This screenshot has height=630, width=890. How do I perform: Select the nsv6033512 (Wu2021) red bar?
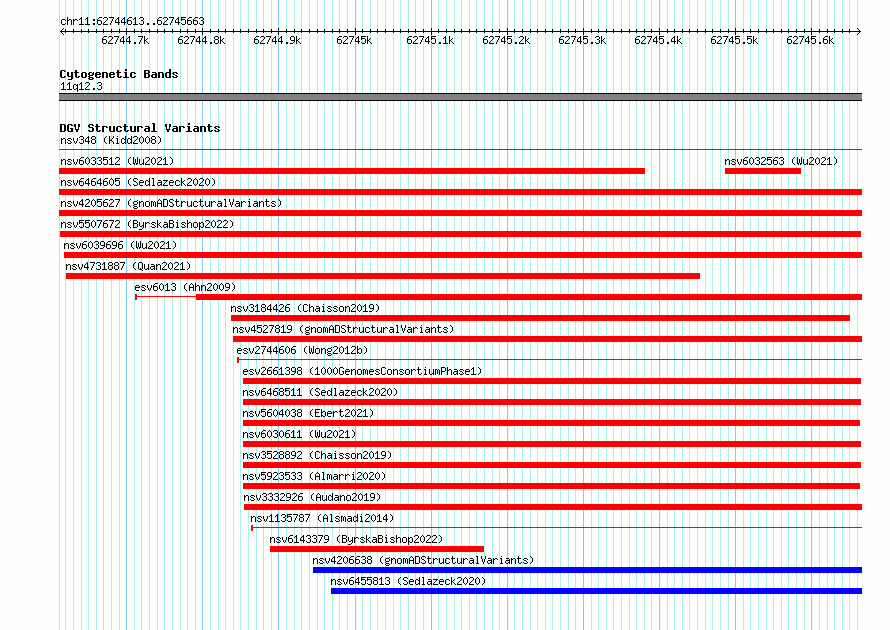pyautogui.click(x=352, y=171)
